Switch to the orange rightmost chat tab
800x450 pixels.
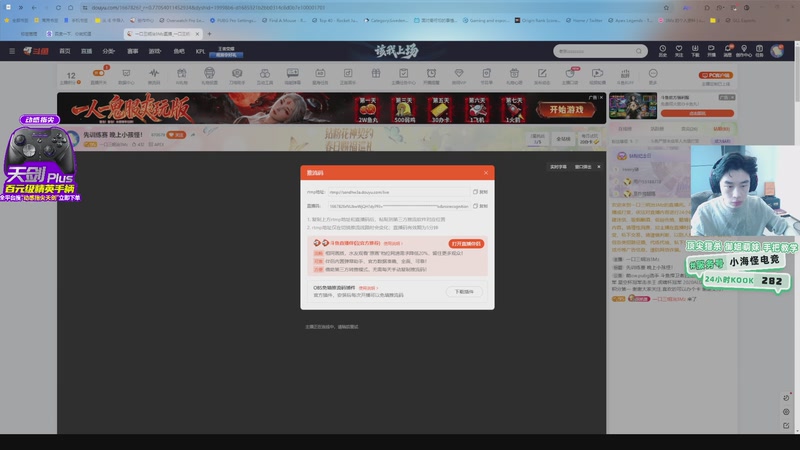721,129
